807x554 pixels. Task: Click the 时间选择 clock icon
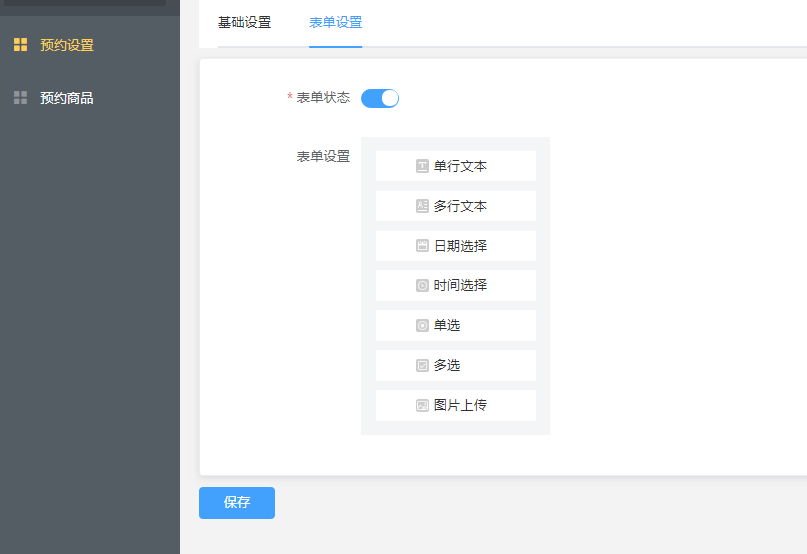(422, 285)
